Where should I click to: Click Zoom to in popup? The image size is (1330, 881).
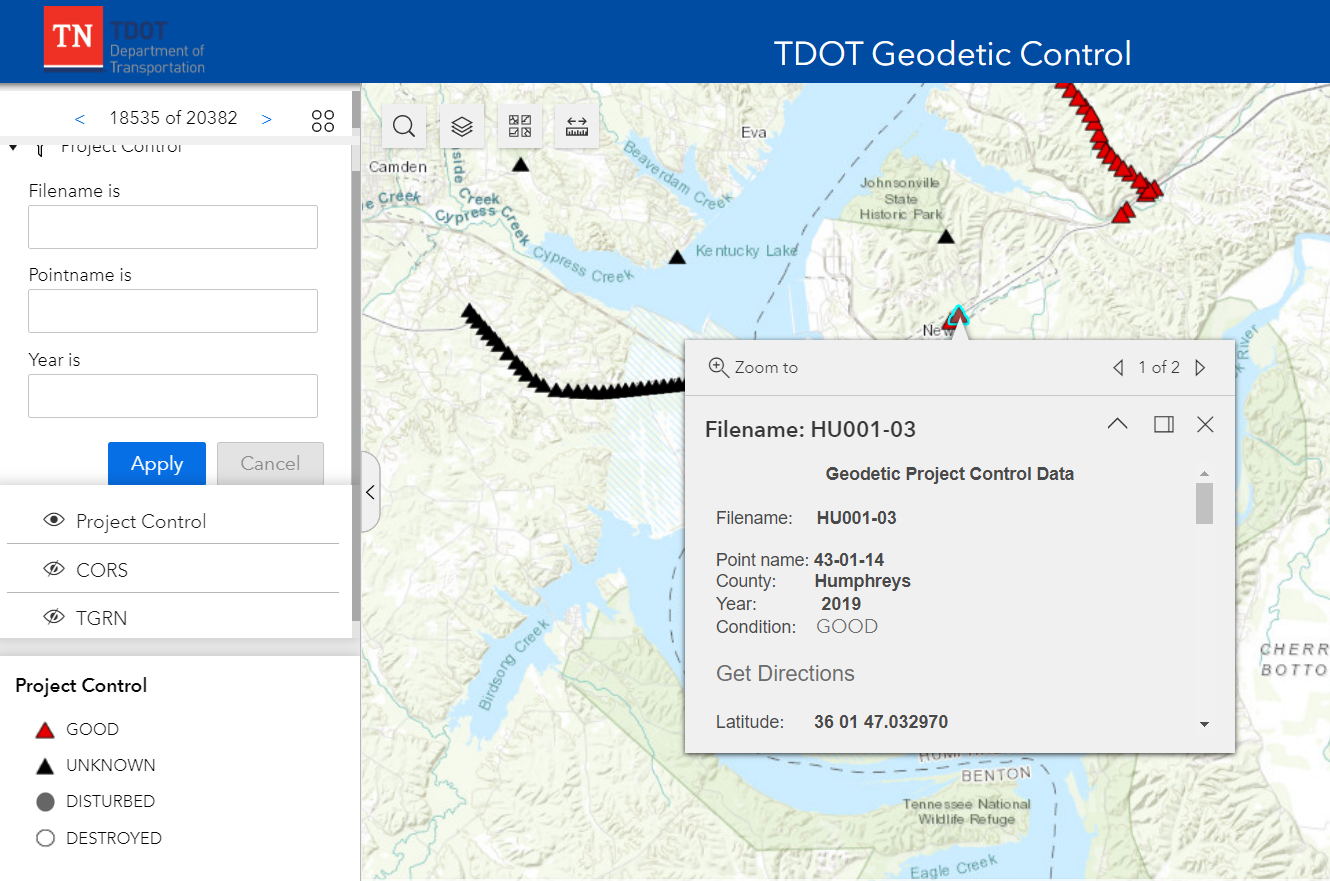[x=753, y=367]
